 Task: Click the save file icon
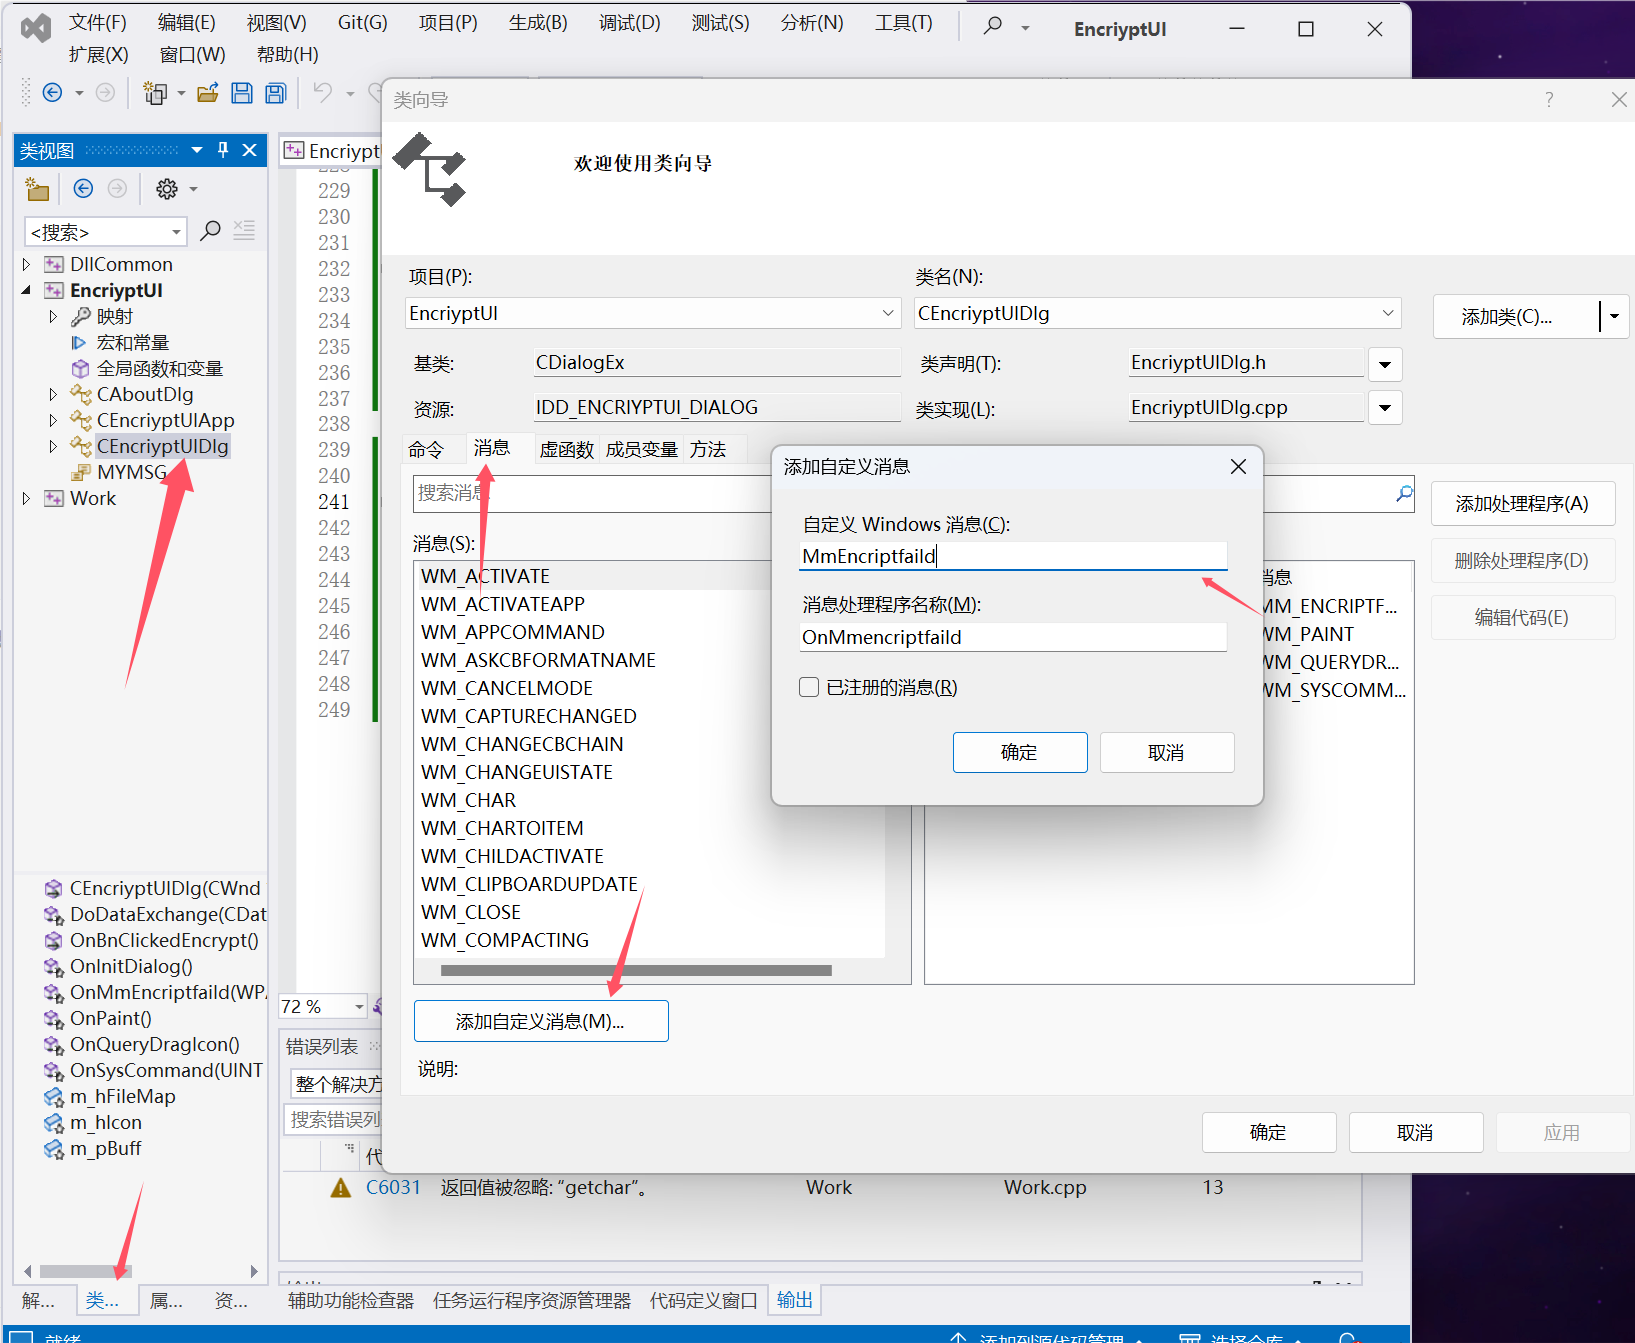pyautogui.click(x=242, y=93)
